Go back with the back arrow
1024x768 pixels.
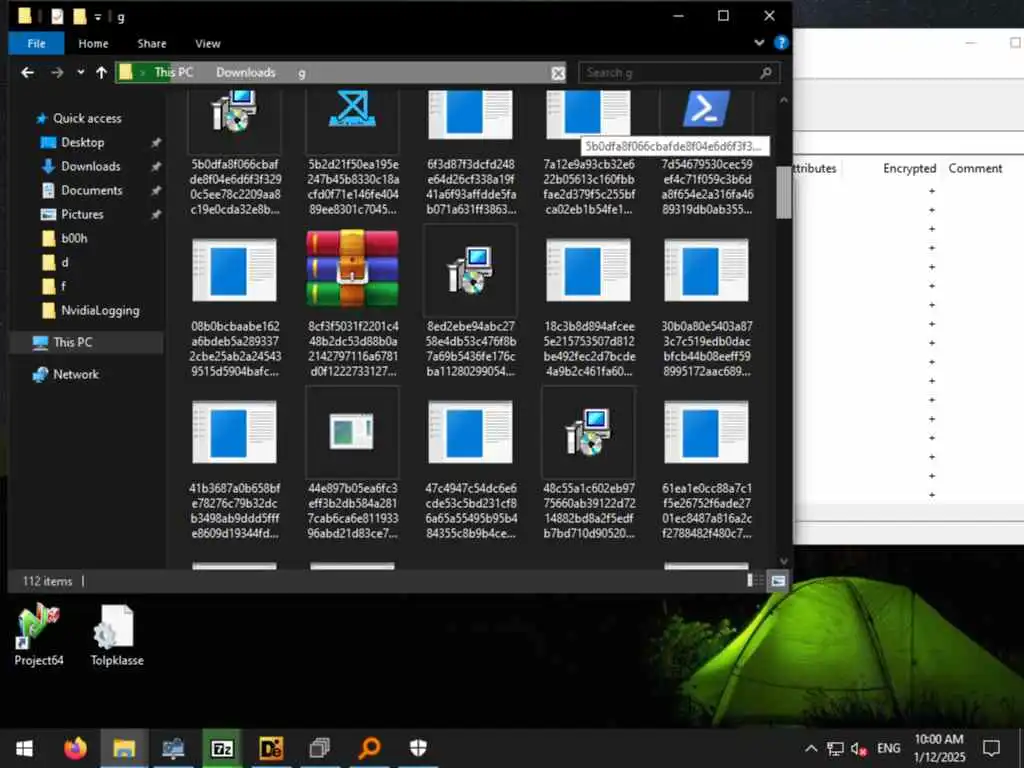click(x=27, y=72)
